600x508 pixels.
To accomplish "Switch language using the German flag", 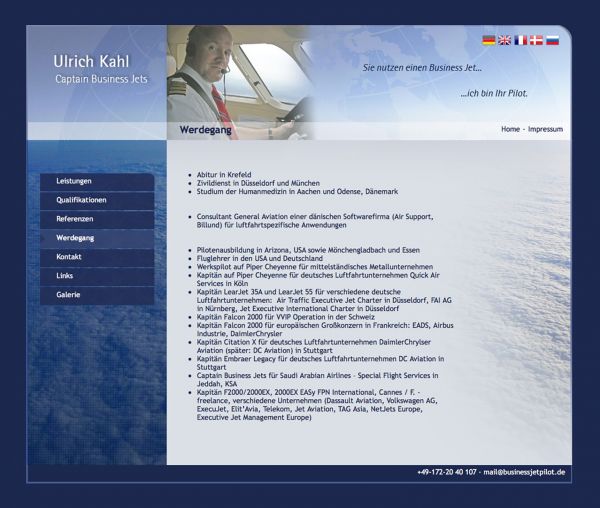I will click(489, 40).
